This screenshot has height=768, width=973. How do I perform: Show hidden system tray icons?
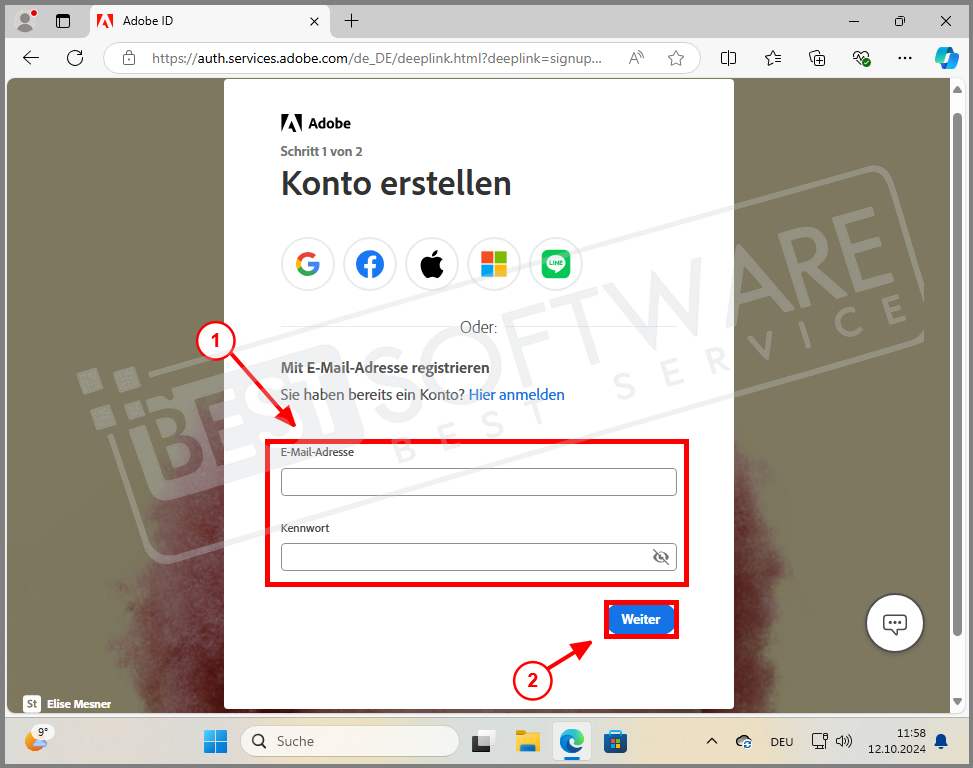click(x=712, y=741)
